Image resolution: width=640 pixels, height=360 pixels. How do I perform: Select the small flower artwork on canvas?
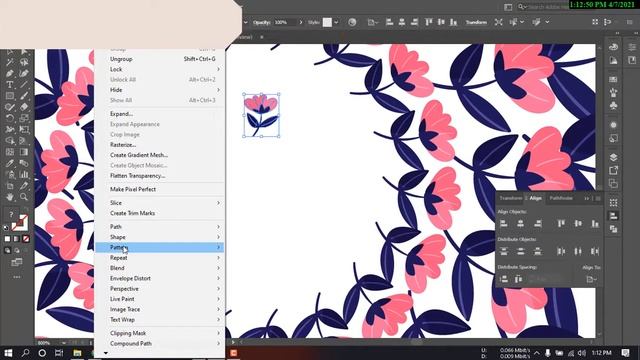tap(262, 115)
